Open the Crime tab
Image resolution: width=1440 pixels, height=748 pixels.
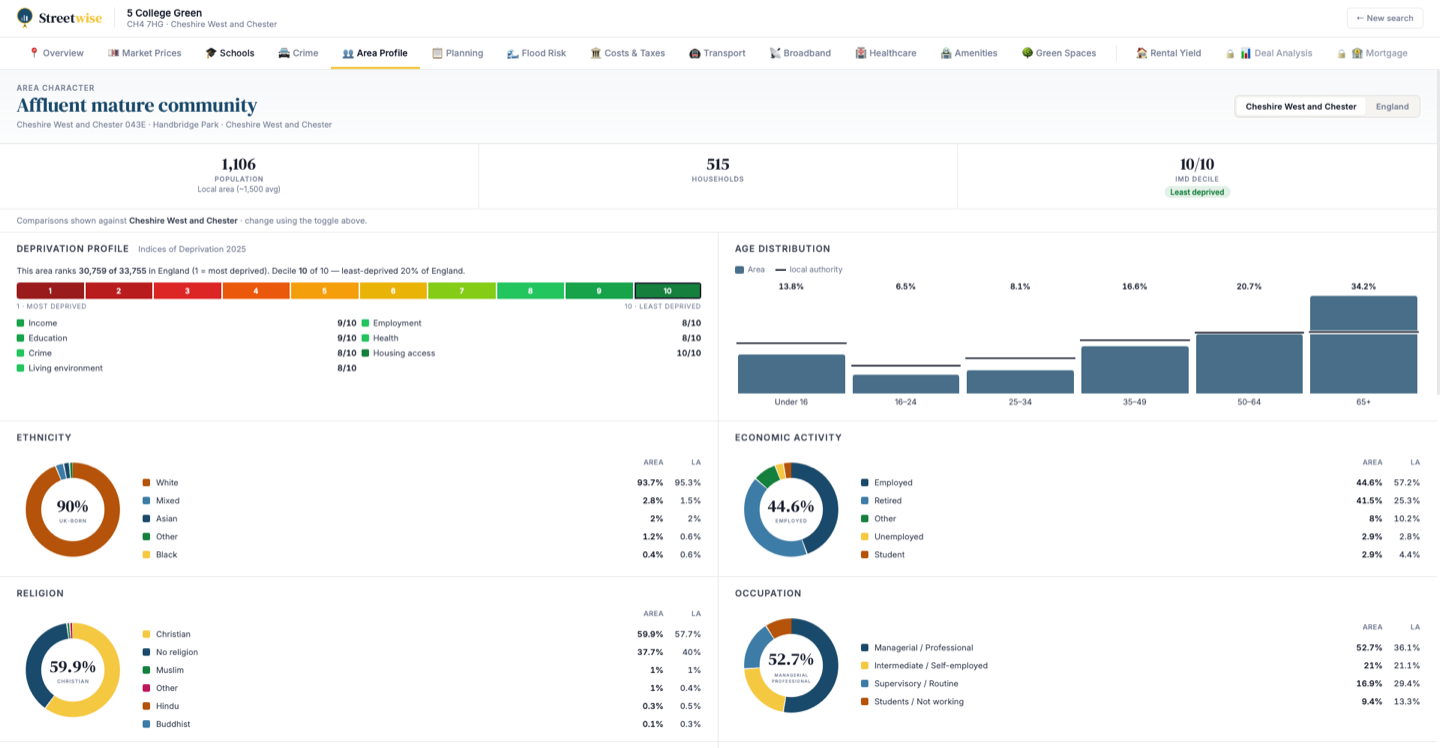(298, 53)
